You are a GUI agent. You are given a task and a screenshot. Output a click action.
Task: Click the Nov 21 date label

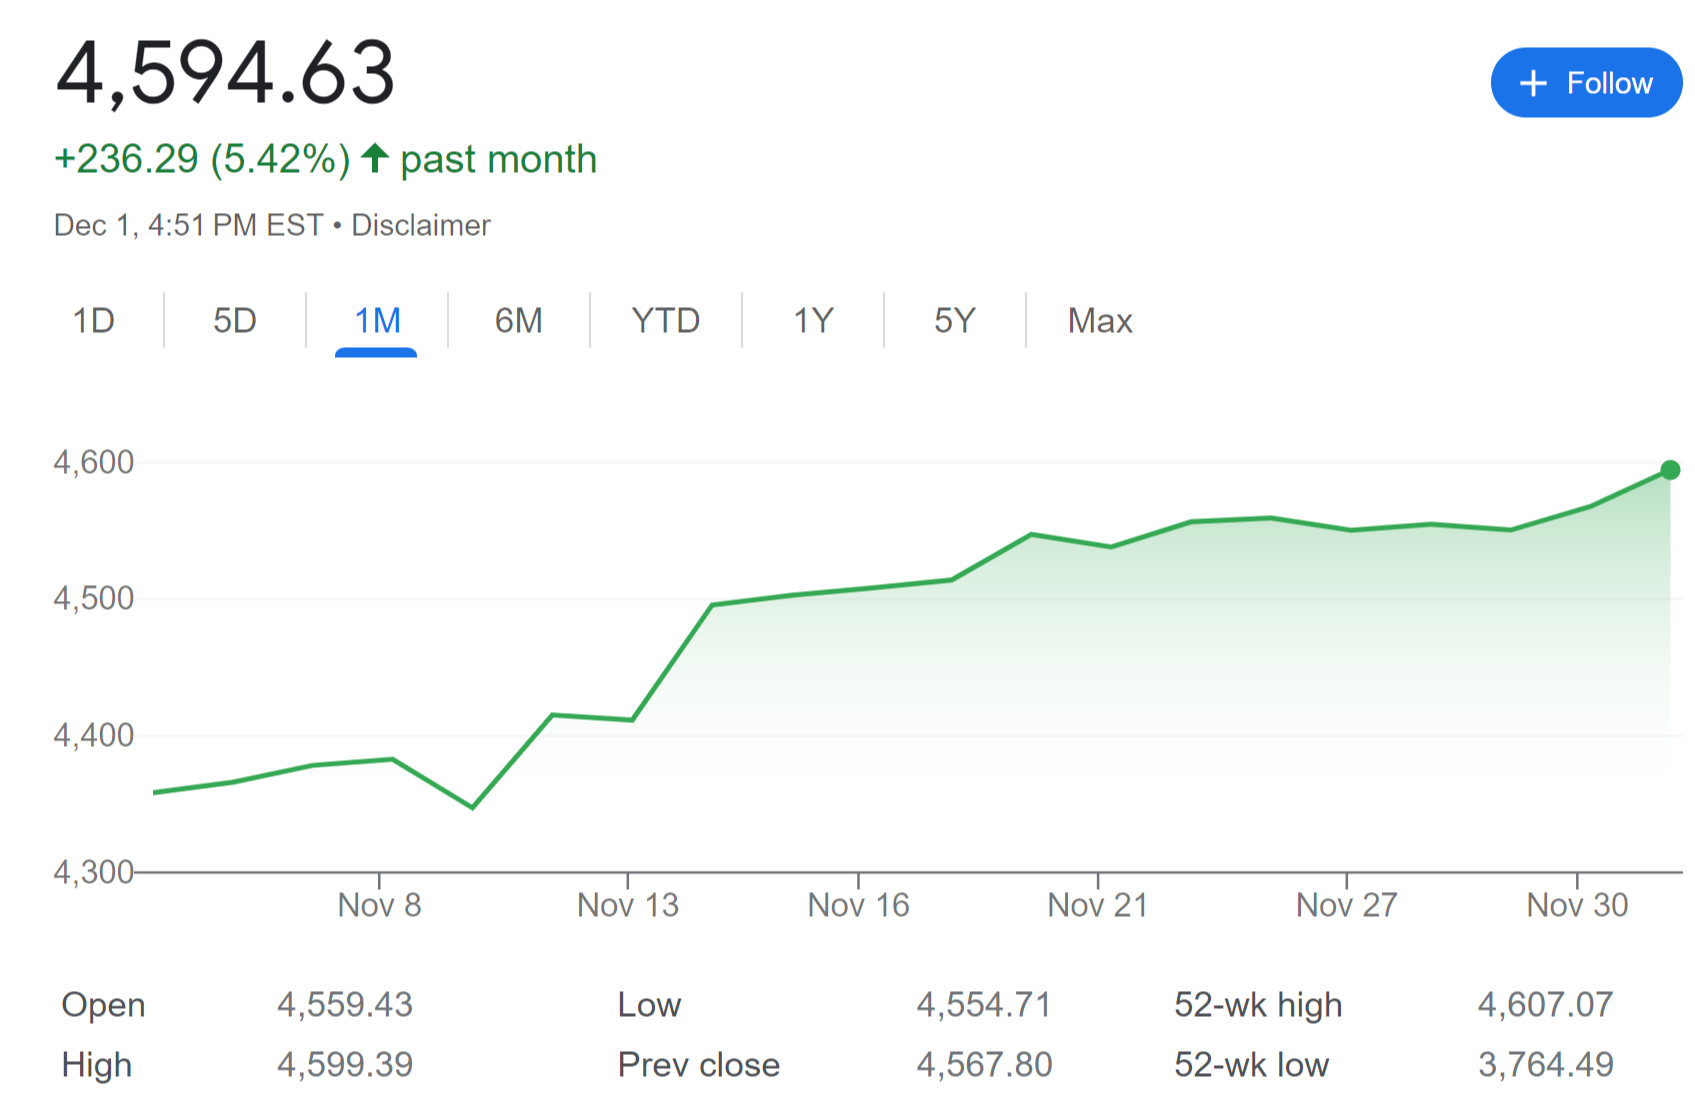coord(1097,905)
